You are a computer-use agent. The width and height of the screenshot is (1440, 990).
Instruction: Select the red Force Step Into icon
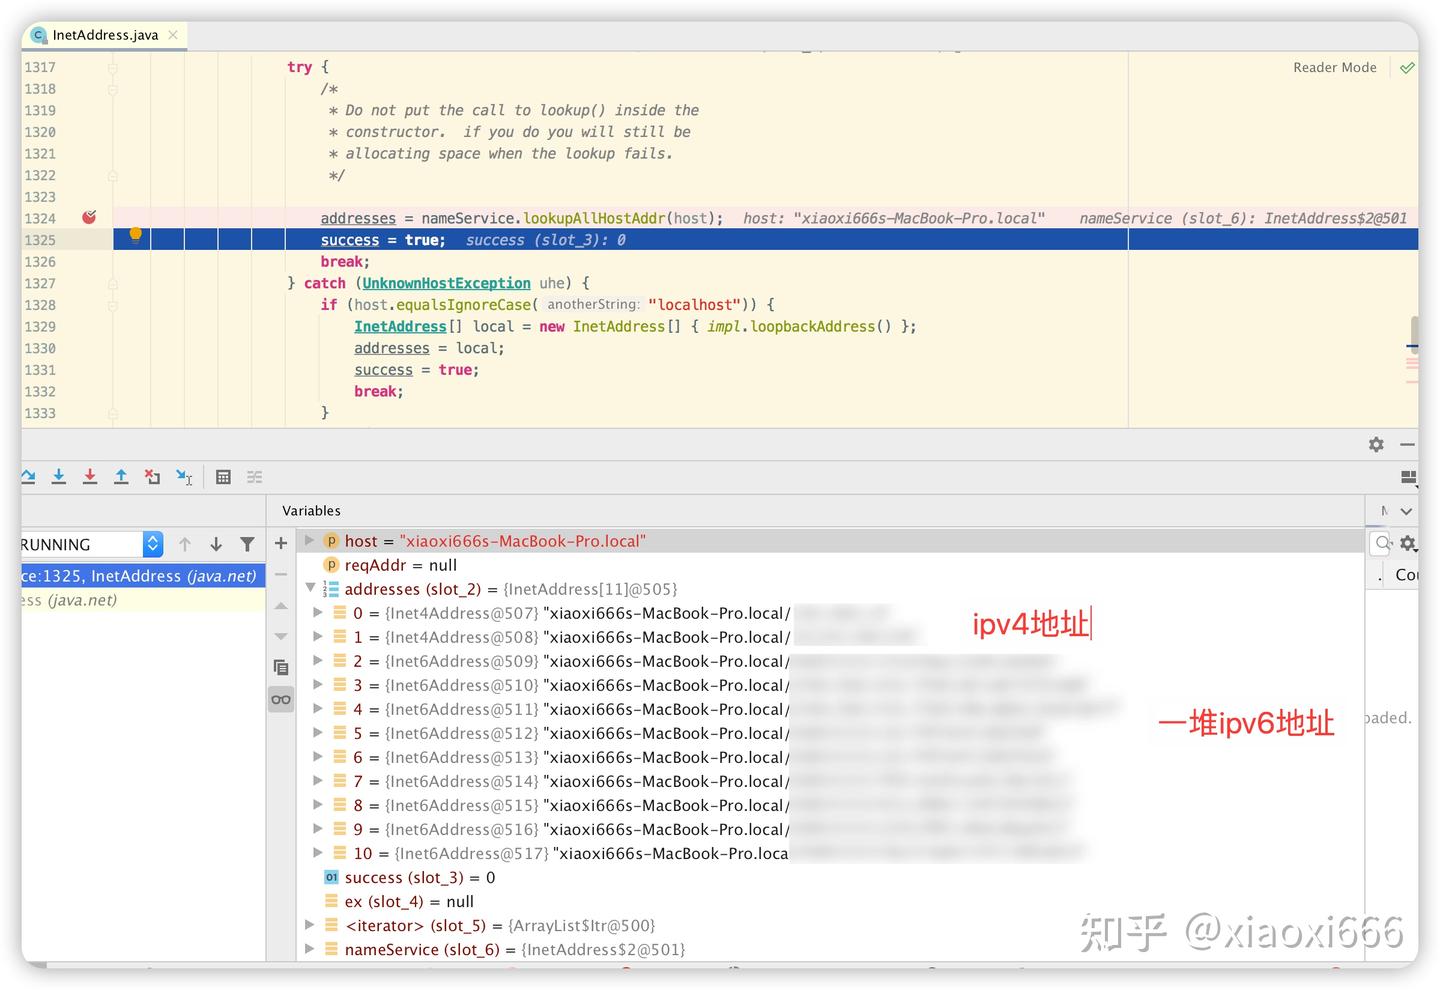coord(90,477)
